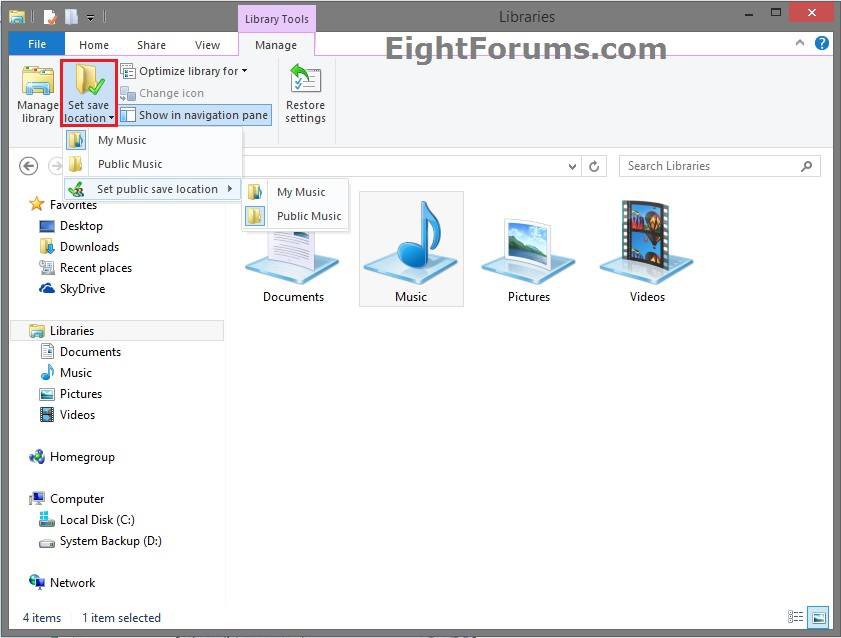Screen dimensions: 841x638
Task: Open the File tab
Action: click(x=37, y=45)
